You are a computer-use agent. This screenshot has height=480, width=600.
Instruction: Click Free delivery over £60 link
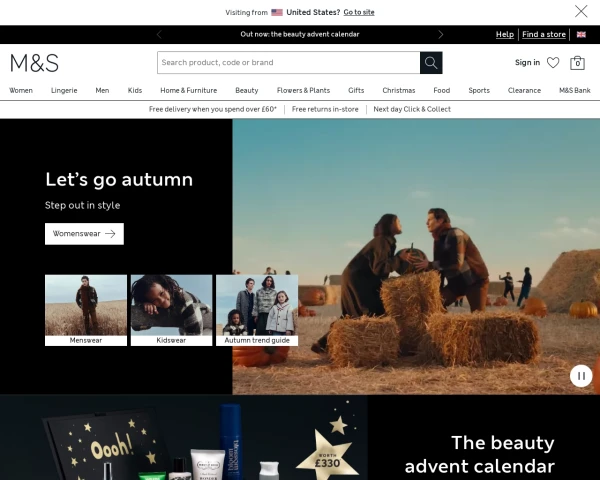click(x=213, y=109)
